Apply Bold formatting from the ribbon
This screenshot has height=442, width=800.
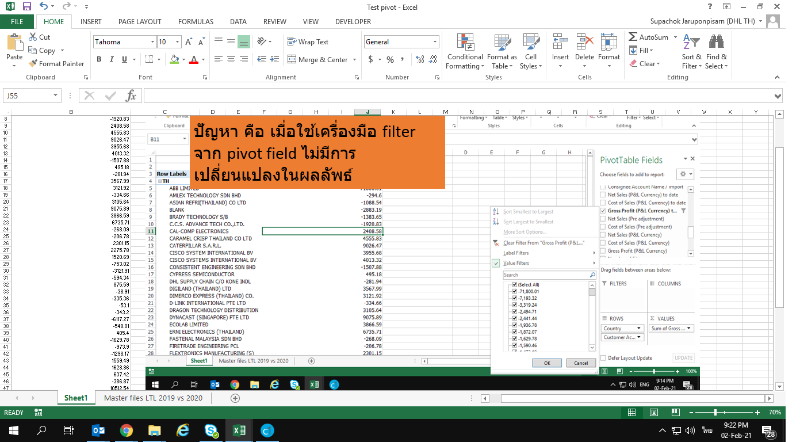[97, 60]
